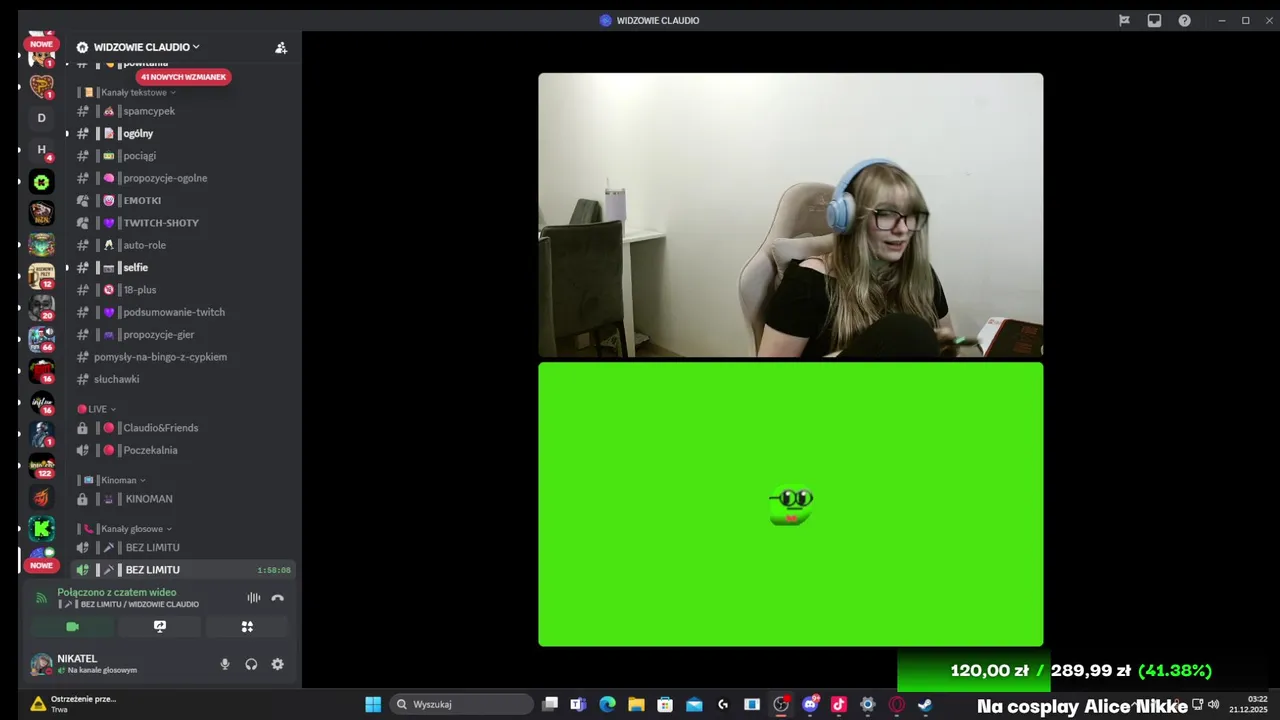Open File Explorer from taskbar

point(636,704)
